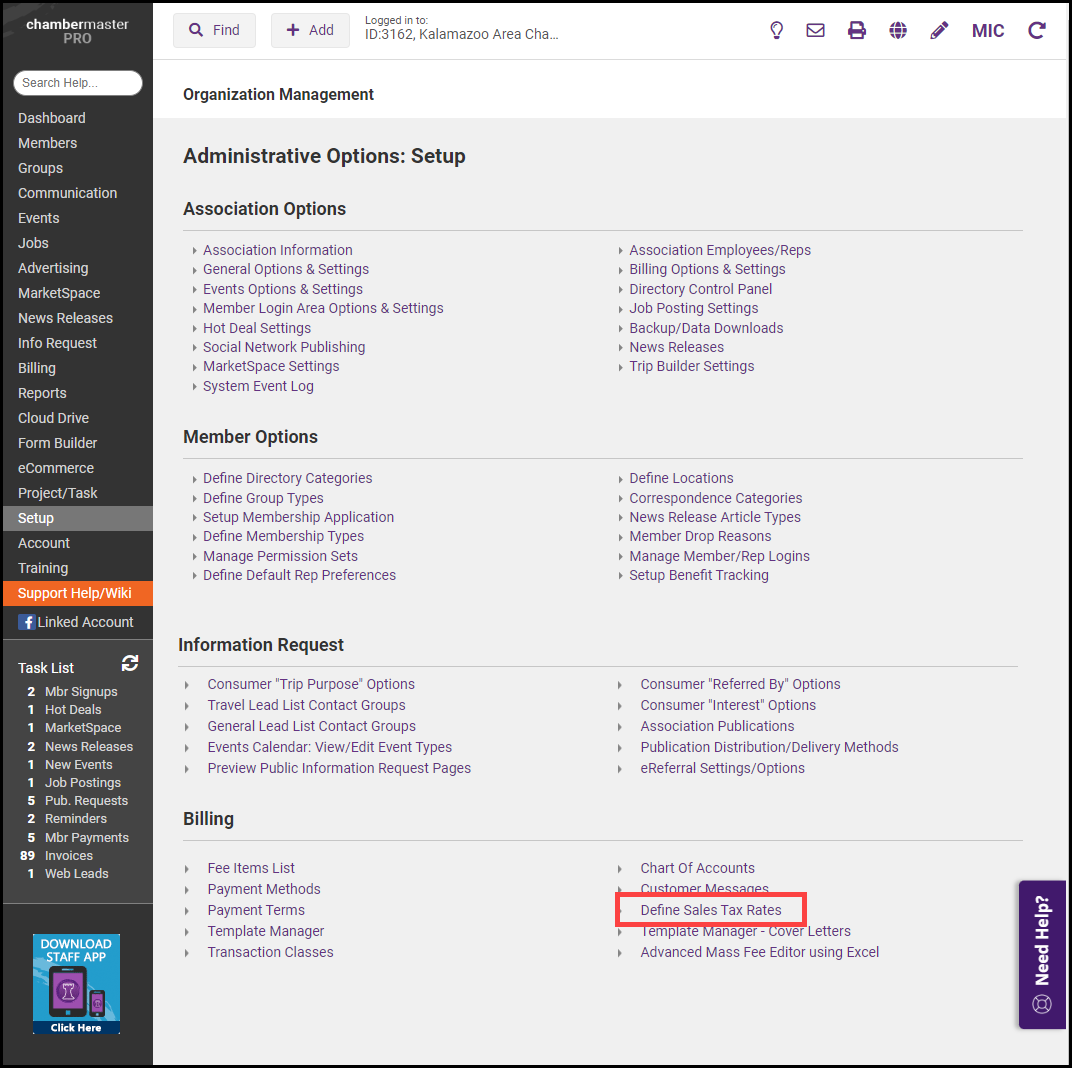Open Define Sales Tax Rates link
The image size is (1072, 1068).
(711, 910)
